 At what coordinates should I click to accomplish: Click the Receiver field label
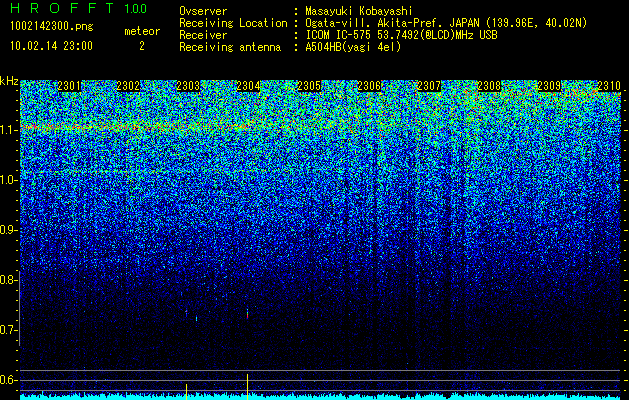[x=203, y=35]
